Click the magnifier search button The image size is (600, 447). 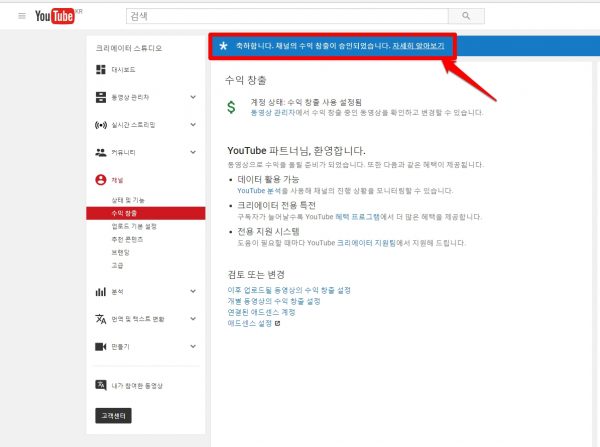point(466,16)
